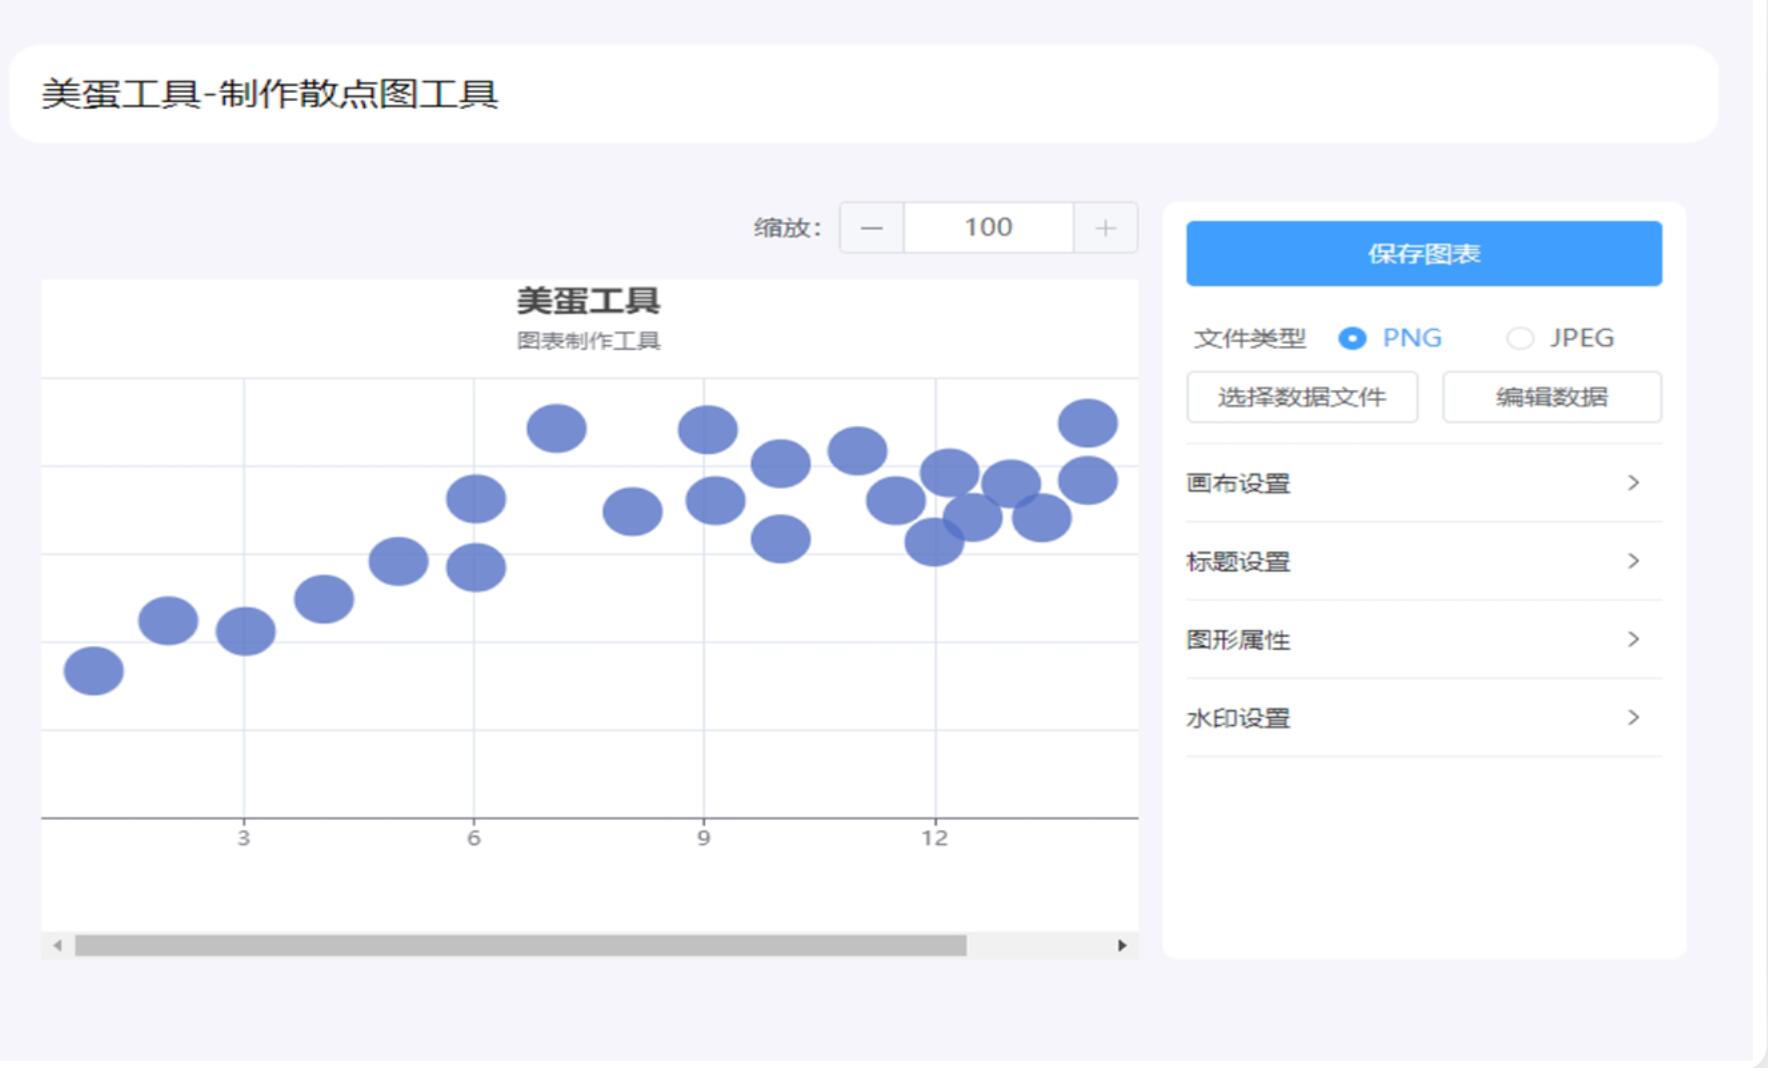The height and width of the screenshot is (1068, 1768).
Task: Click the top-right scatter point at the chart's edge
Action: tap(1088, 423)
